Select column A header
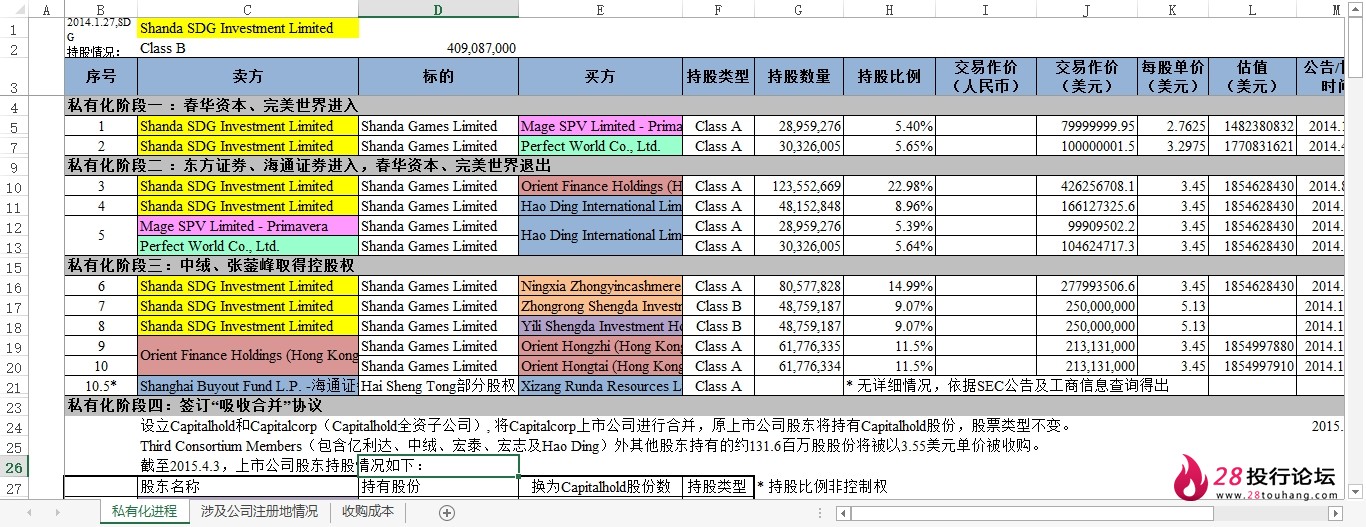Viewport: 1366px width, 527px height. 46,9
